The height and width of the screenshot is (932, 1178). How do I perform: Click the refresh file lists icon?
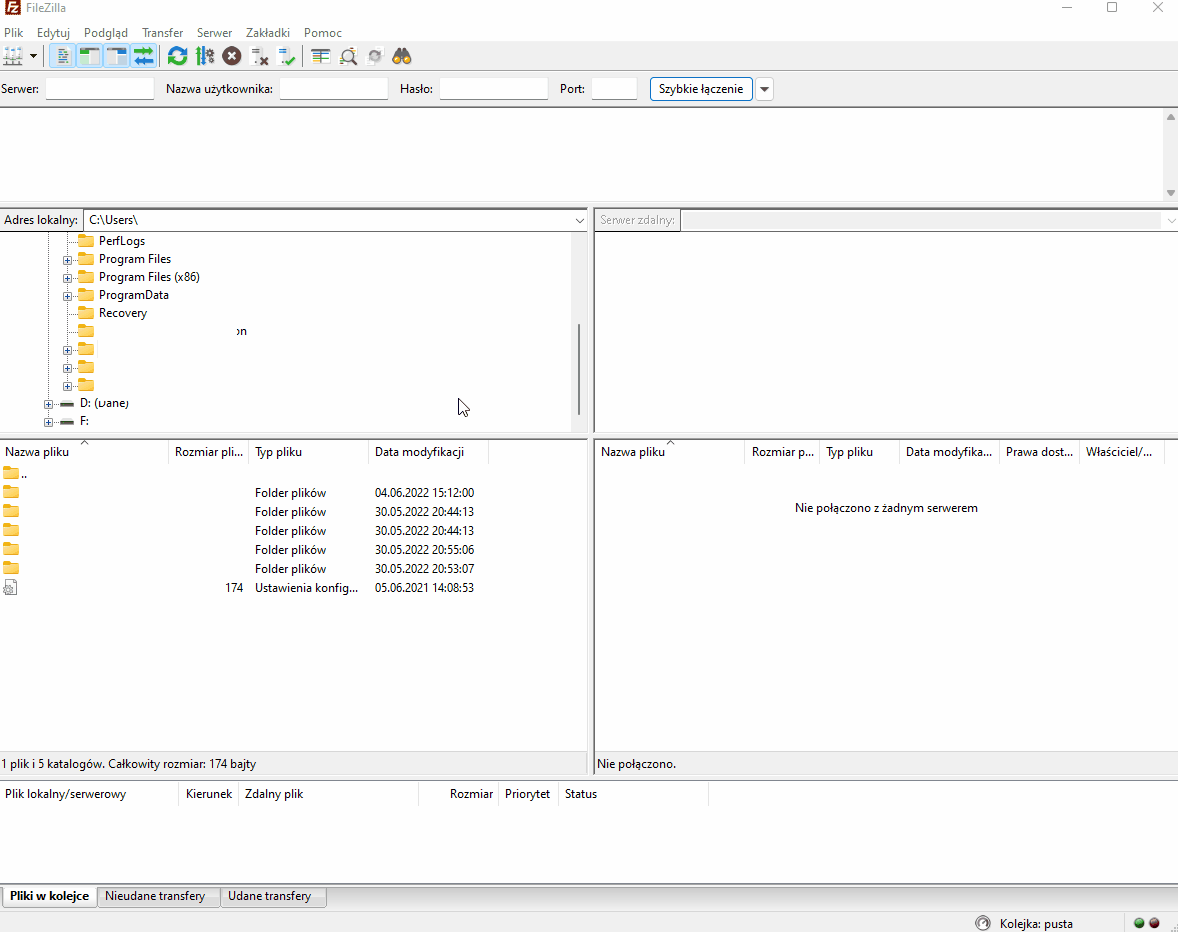click(177, 56)
